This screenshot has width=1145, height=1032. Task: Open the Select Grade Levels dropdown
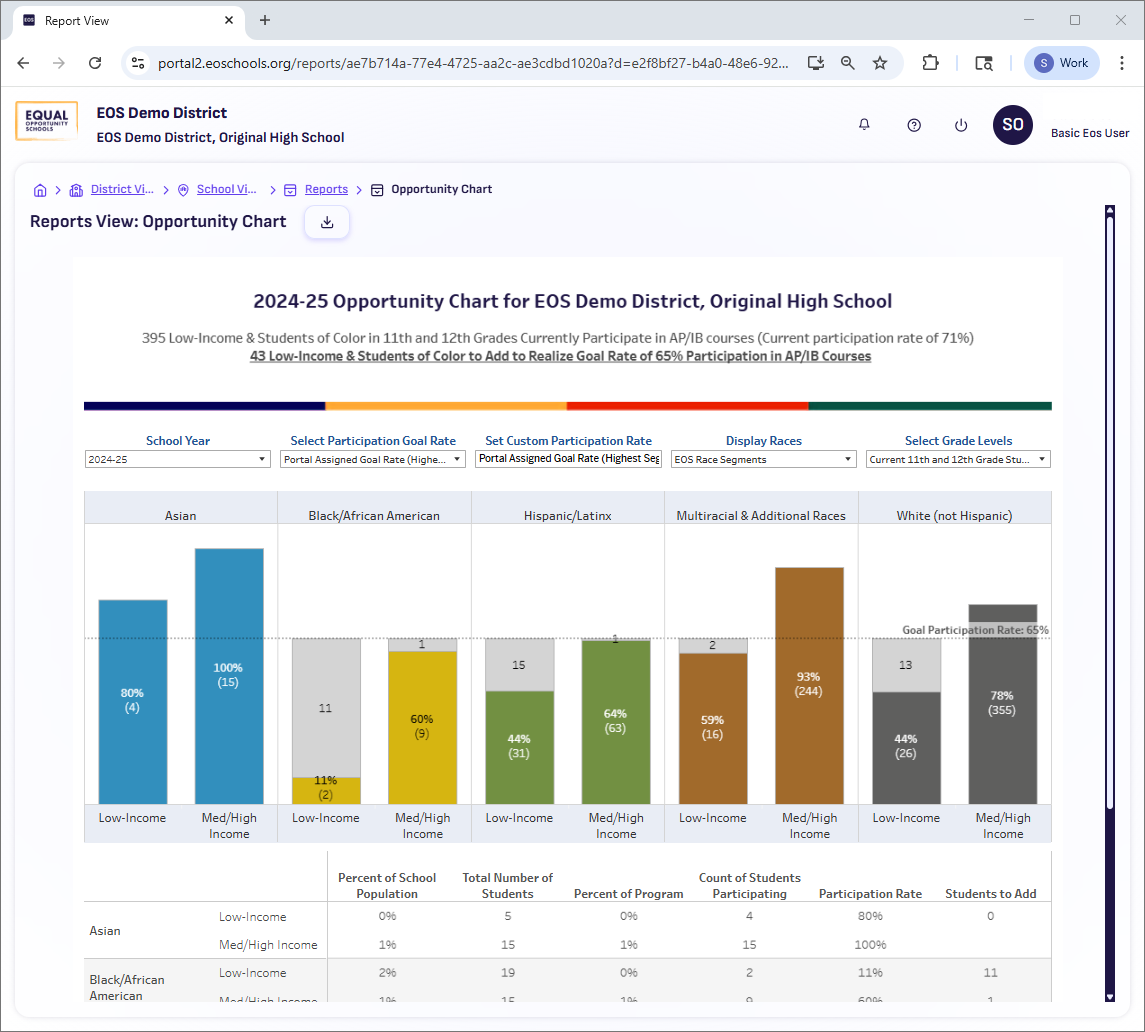[957, 459]
